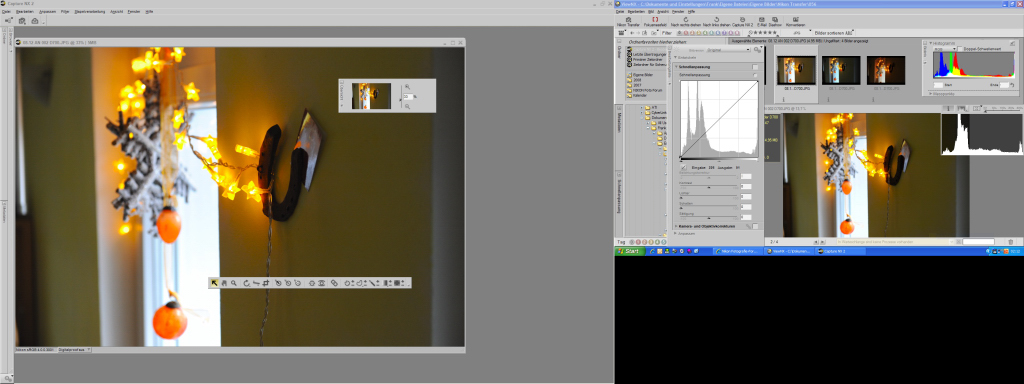Screen dimensions: 1024x384
Task: Switch to Capture NX 2 taskbar button
Action: [x=840, y=251]
